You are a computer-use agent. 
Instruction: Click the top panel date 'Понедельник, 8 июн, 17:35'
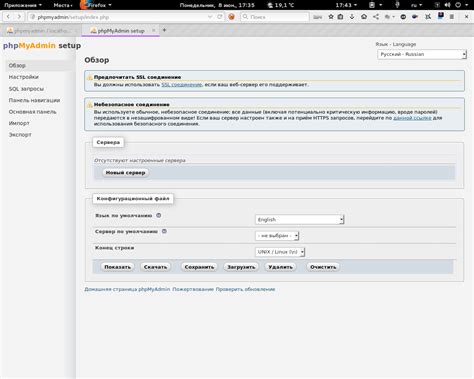coord(217,5)
